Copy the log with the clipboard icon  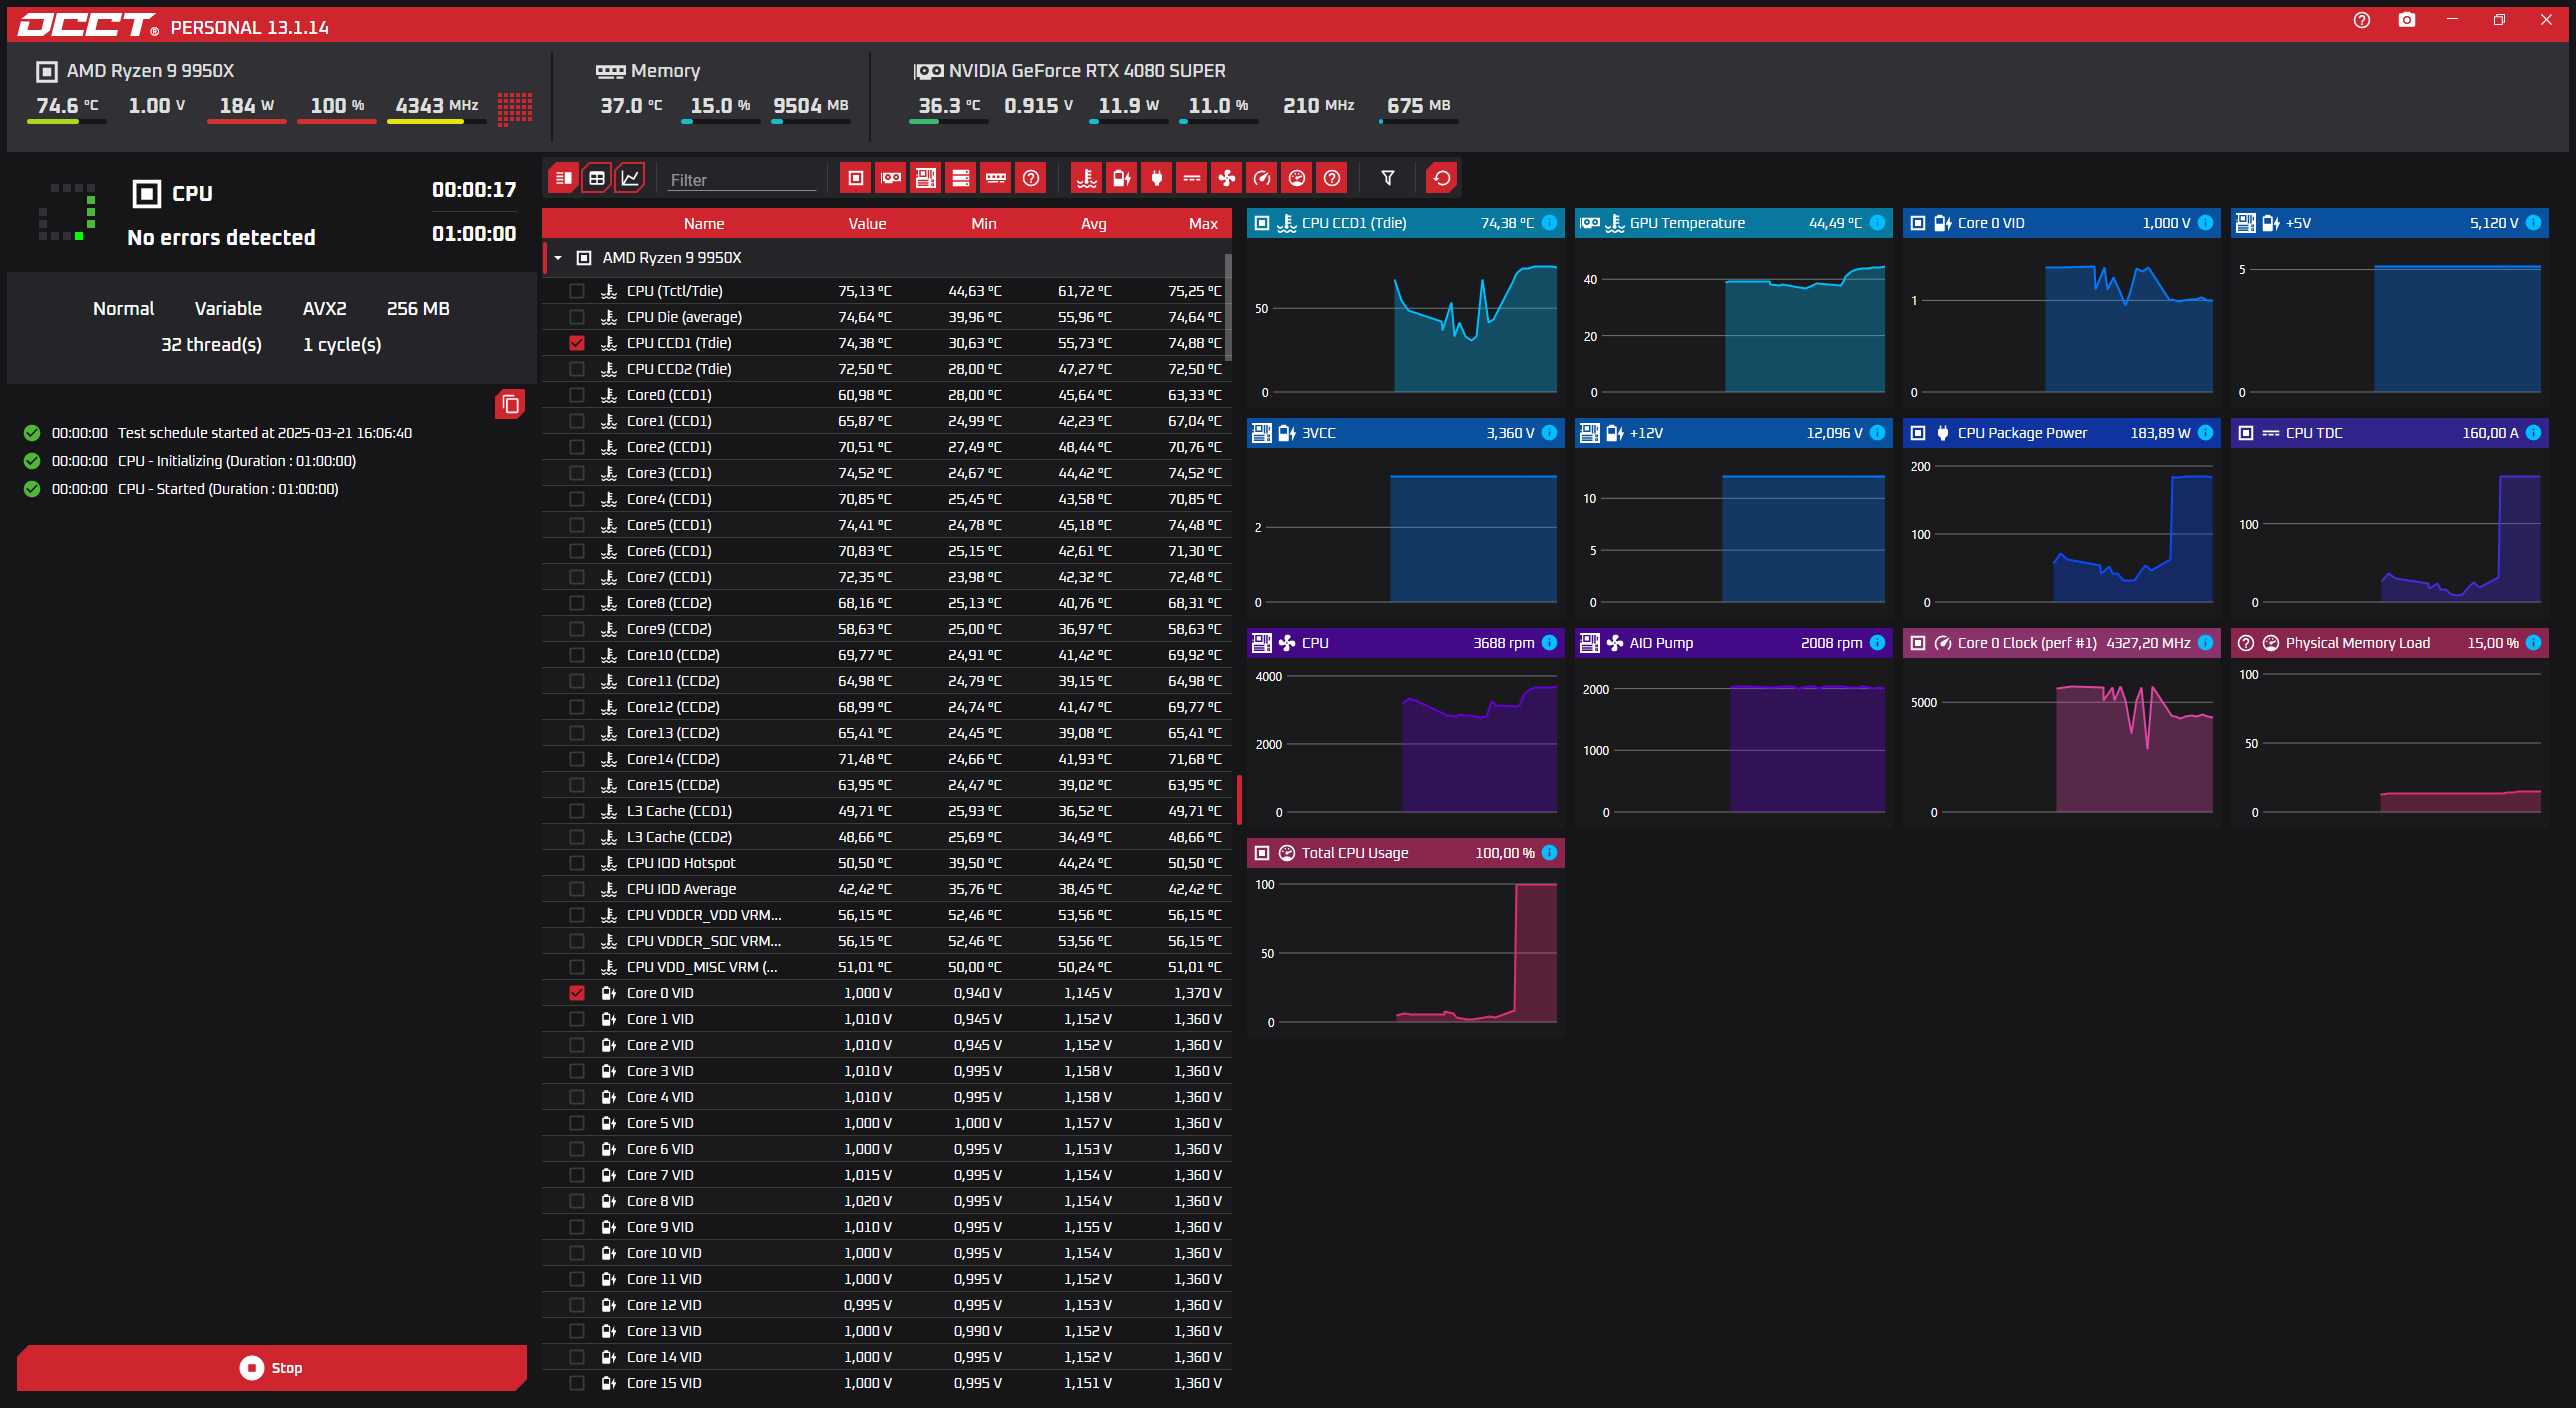(x=509, y=404)
